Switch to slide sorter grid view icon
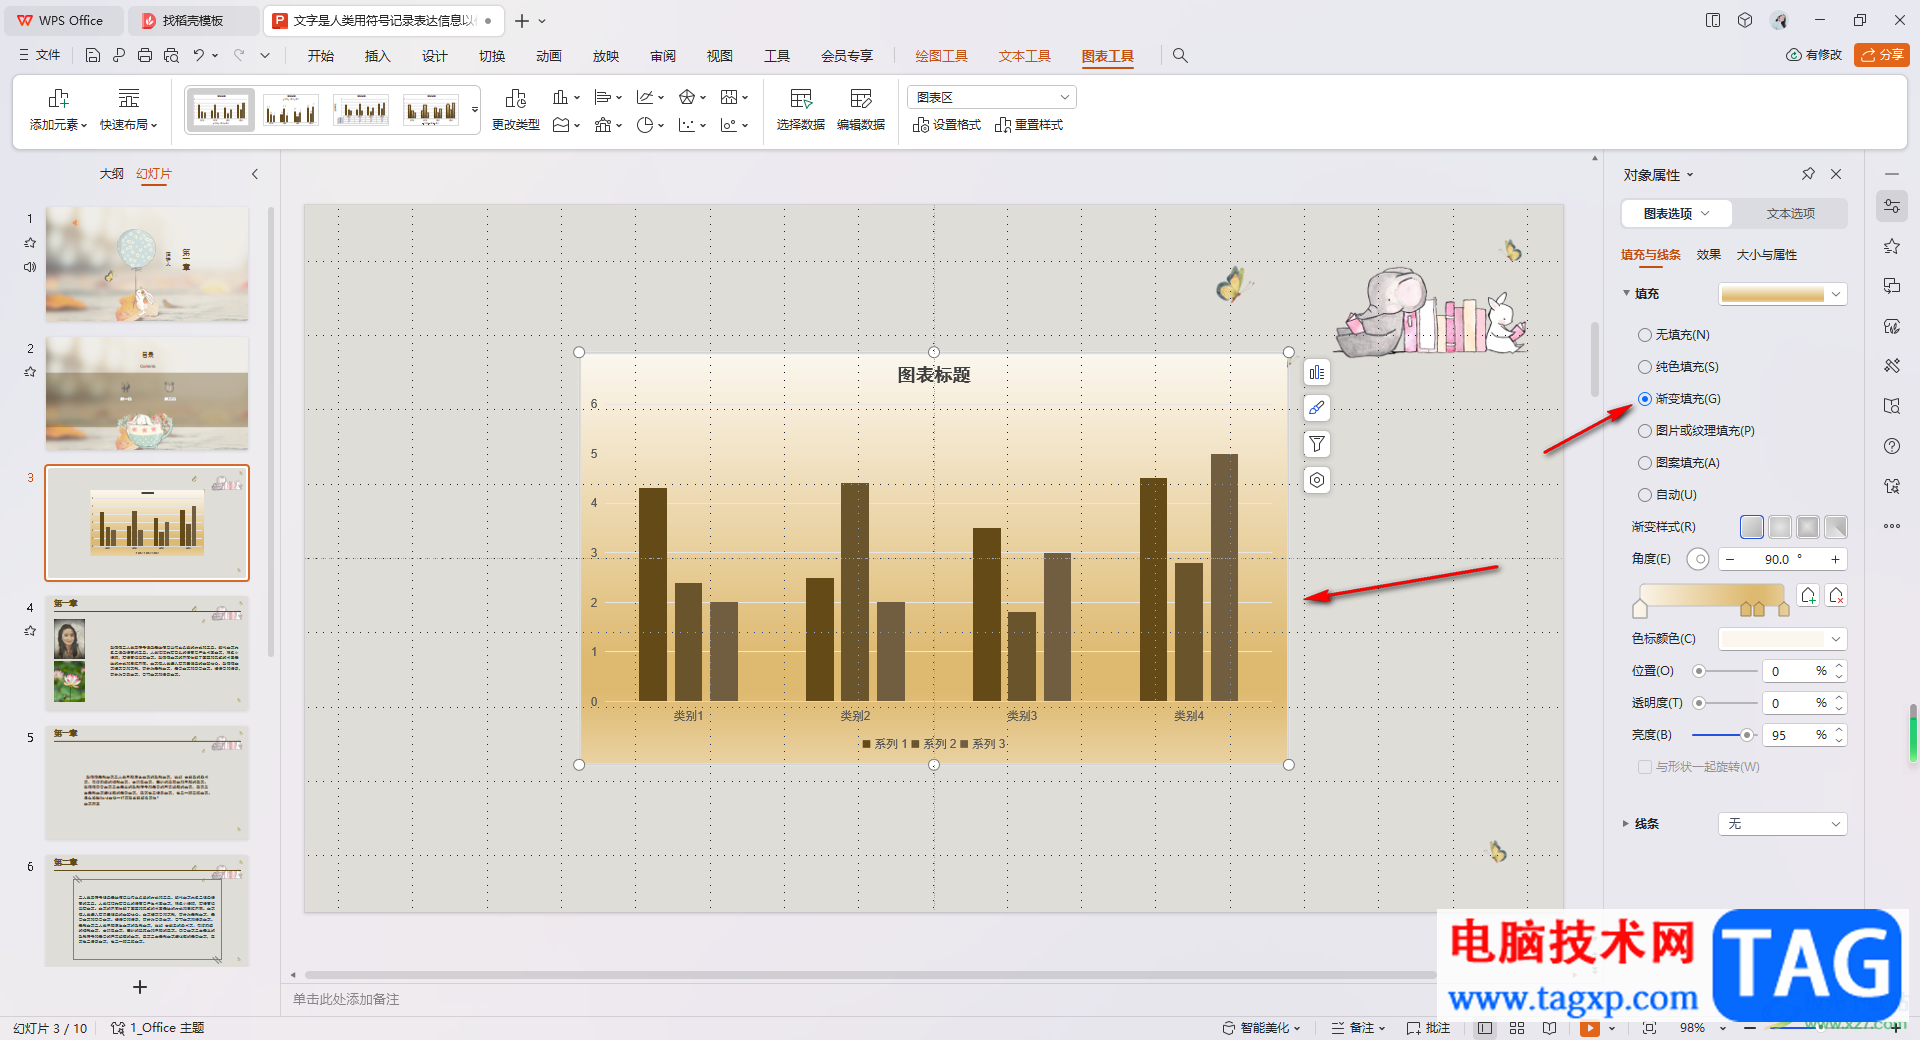The image size is (1920, 1040). (1517, 1028)
